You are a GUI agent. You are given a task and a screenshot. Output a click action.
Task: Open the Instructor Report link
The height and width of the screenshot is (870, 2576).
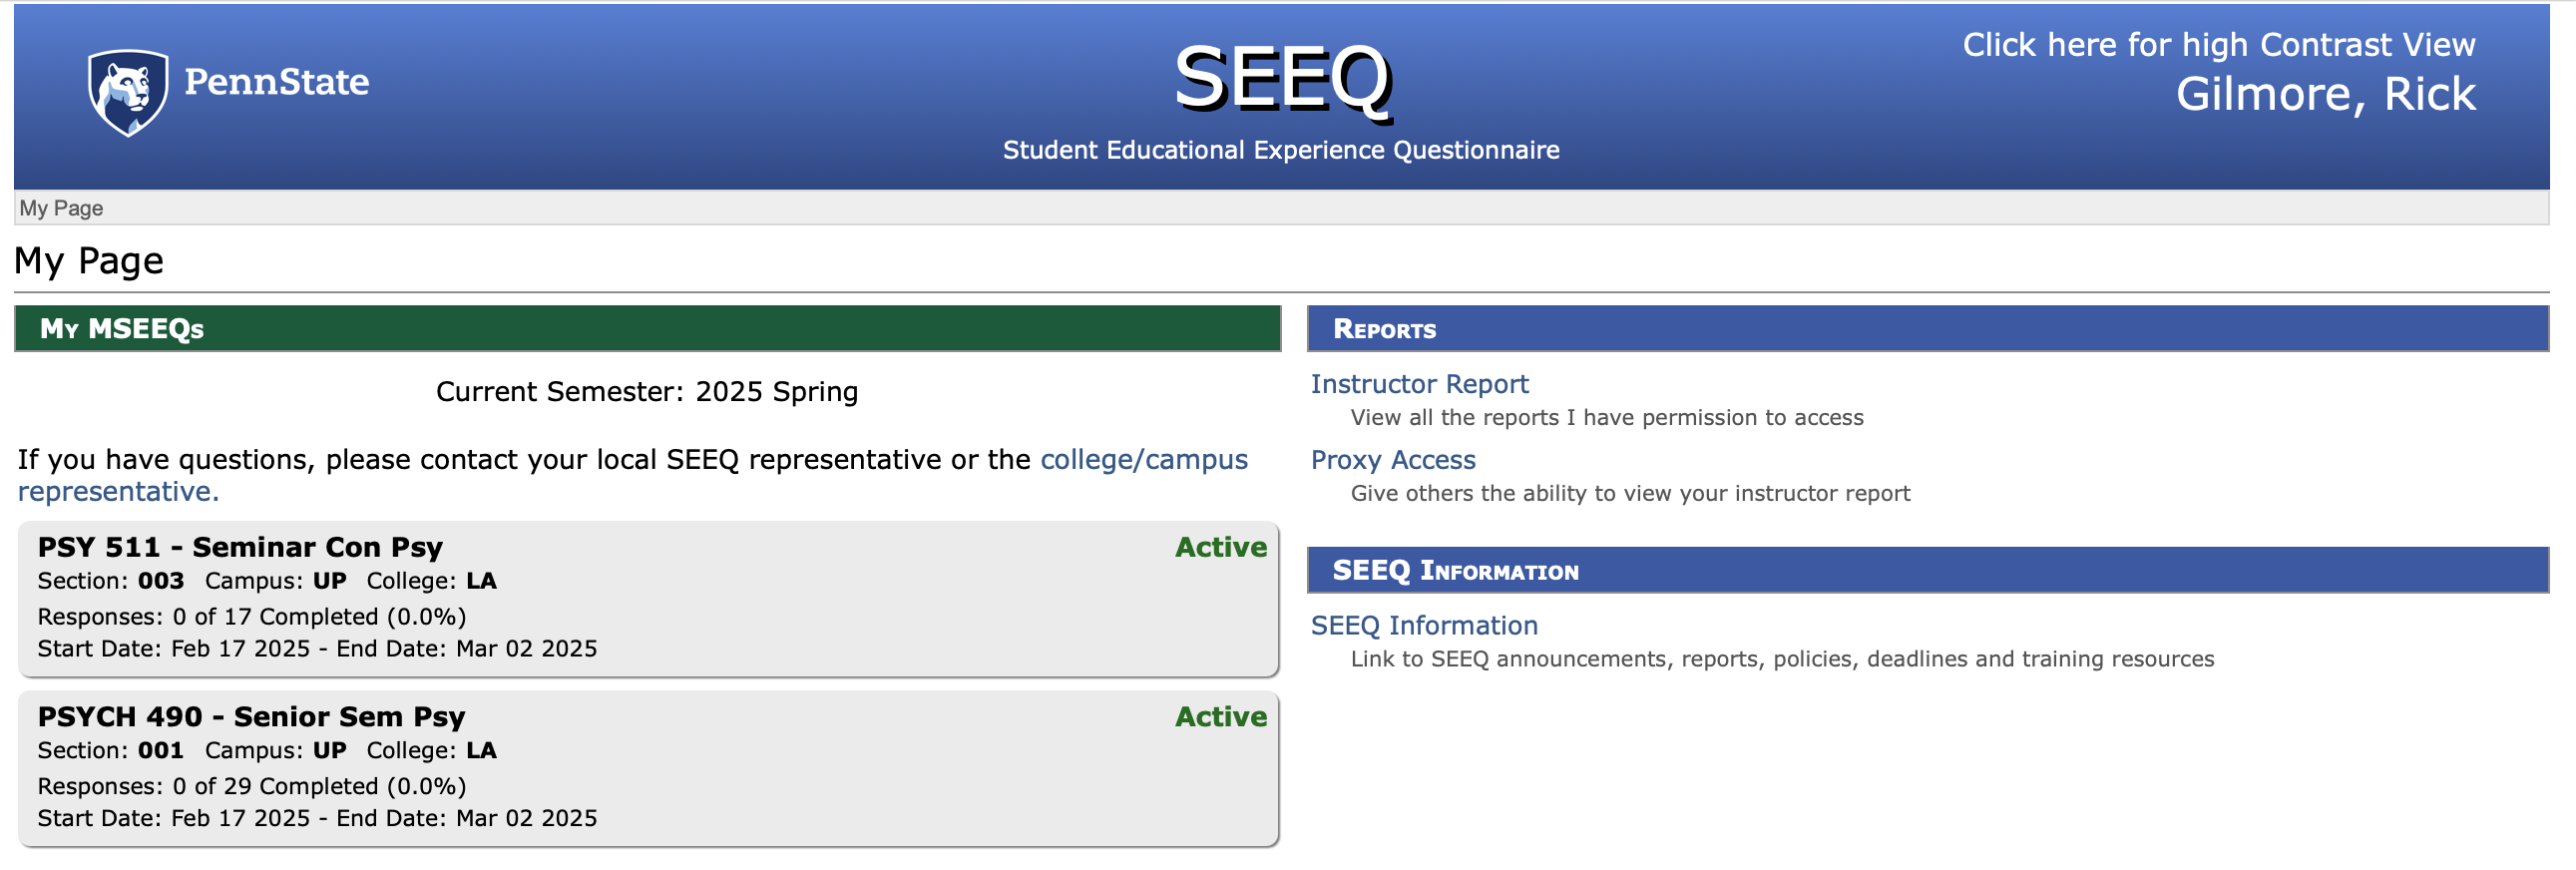(x=1418, y=384)
